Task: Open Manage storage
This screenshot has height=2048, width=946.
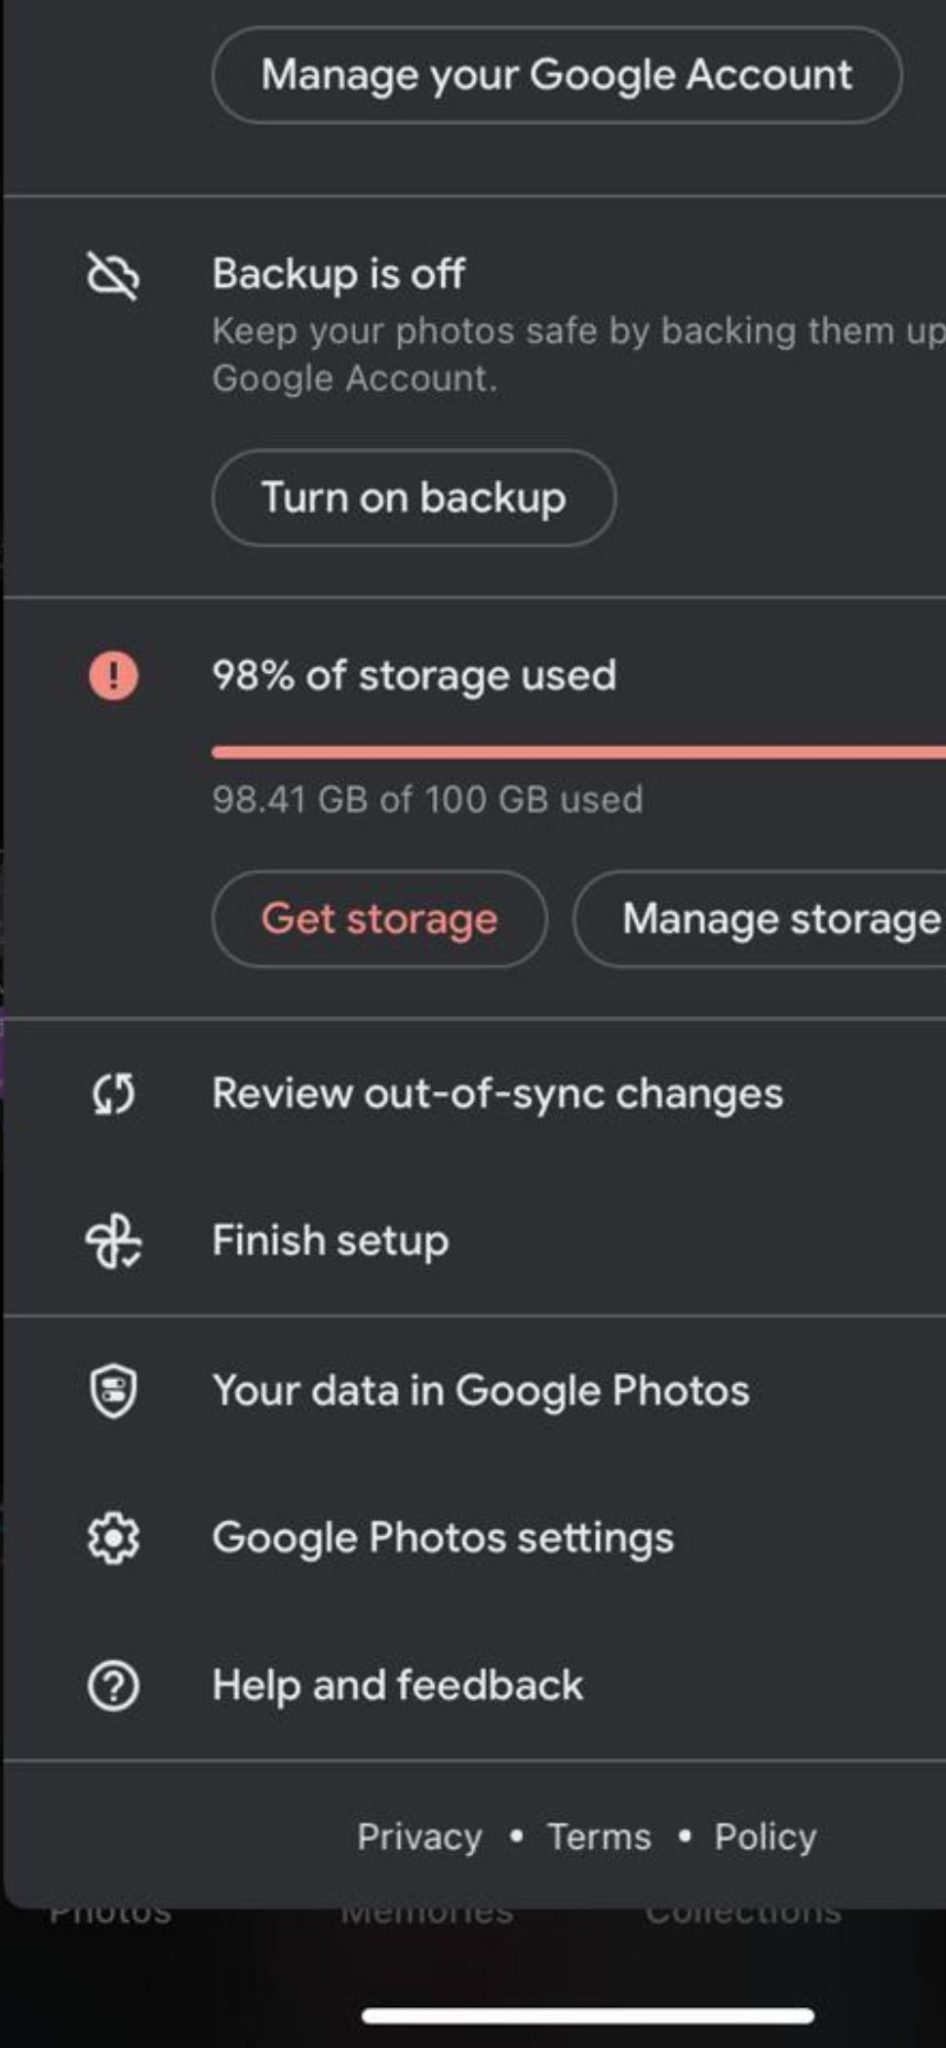Action: click(x=779, y=919)
